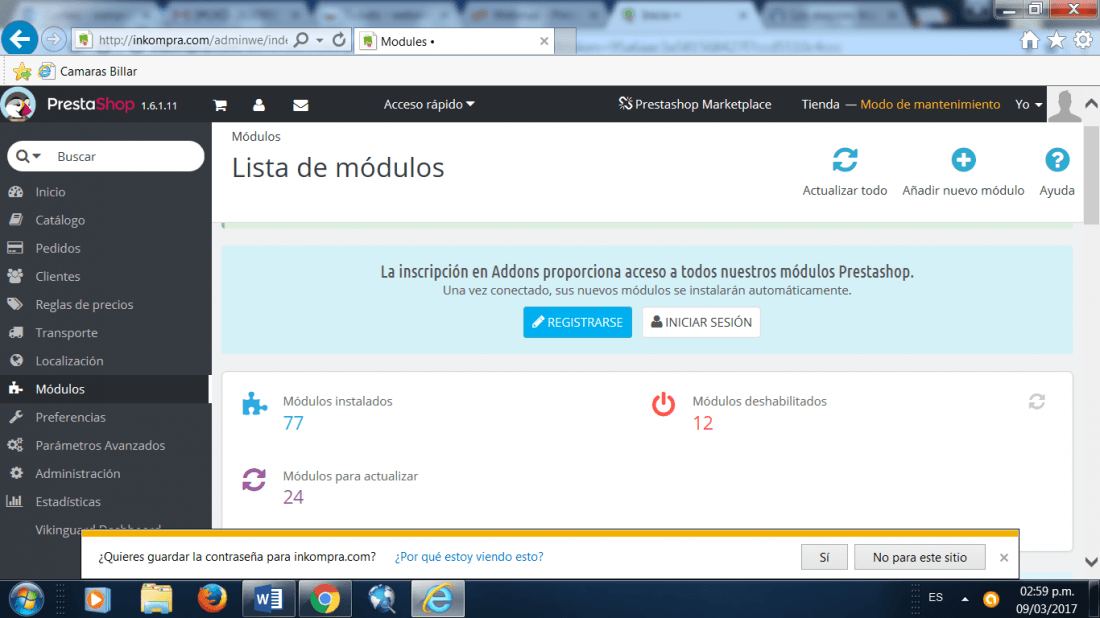Open browser home icon
Viewport: 1100px width, 618px height.
coord(1029,40)
